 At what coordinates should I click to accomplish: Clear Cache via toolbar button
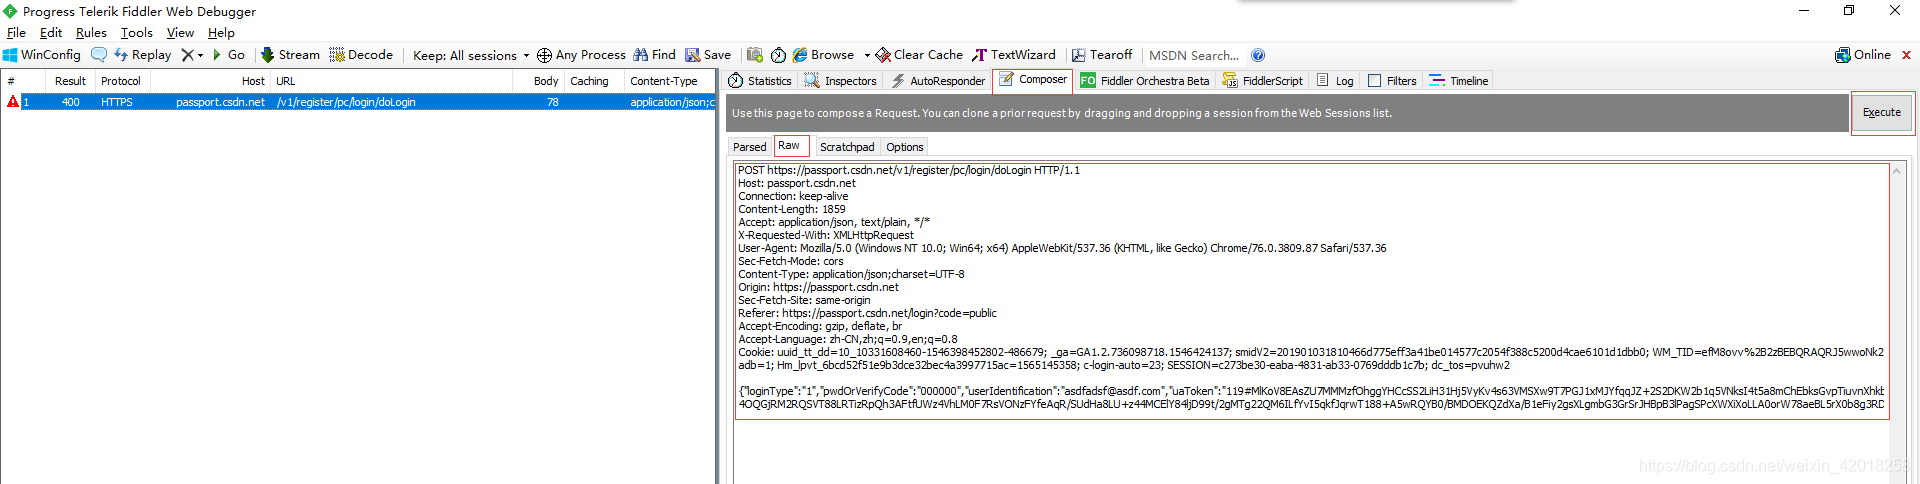[x=919, y=55]
